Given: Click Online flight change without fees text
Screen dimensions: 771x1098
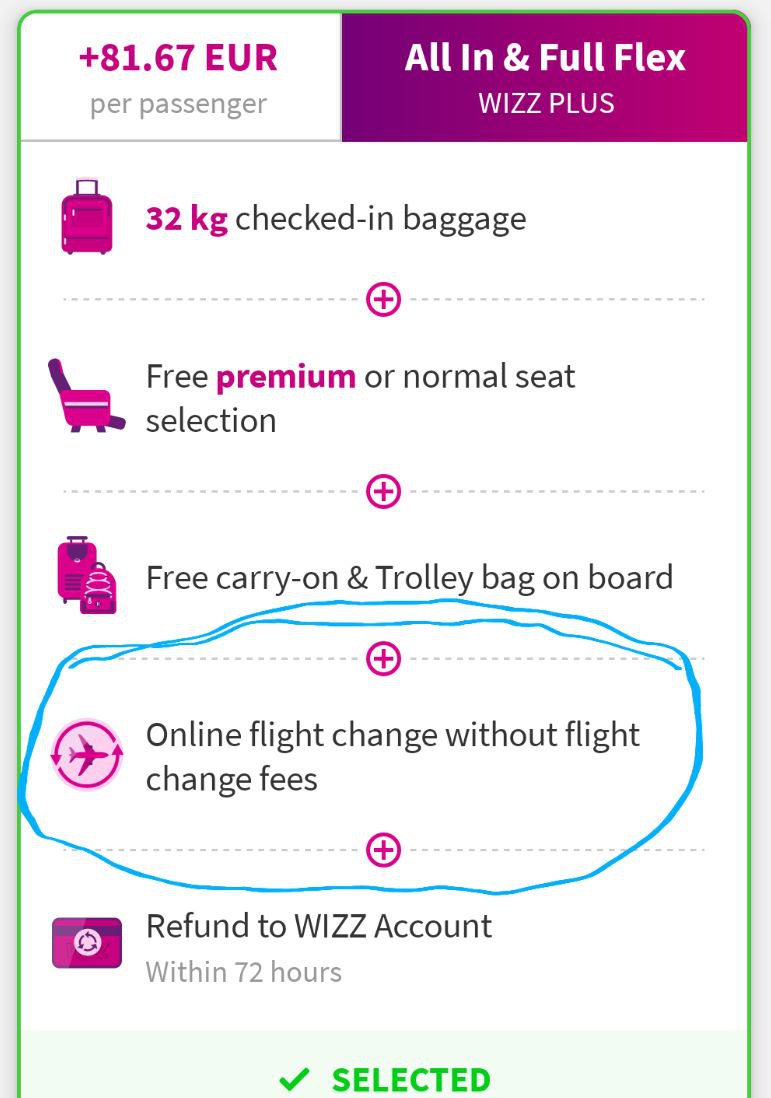Looking at the screenshot, I should (392, 756).
